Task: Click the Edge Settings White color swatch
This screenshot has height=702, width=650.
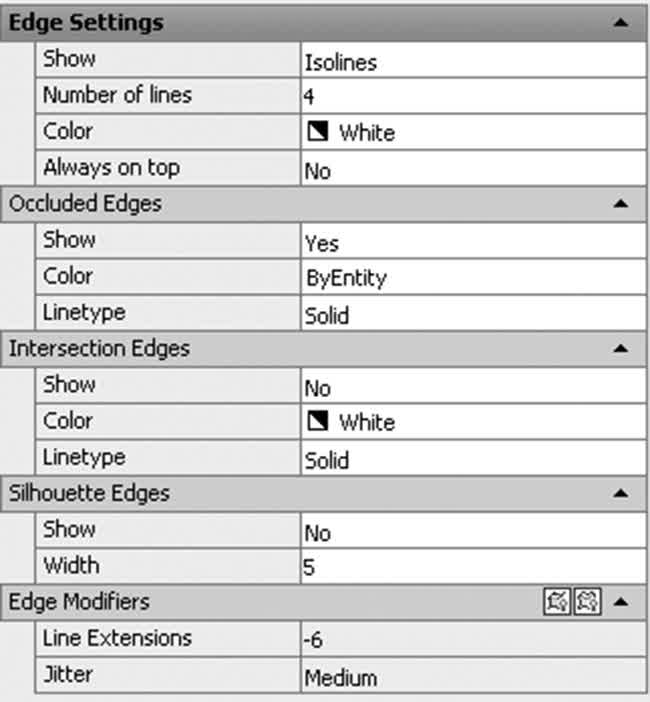Action: pyautogui.click(x=318, y=132)
